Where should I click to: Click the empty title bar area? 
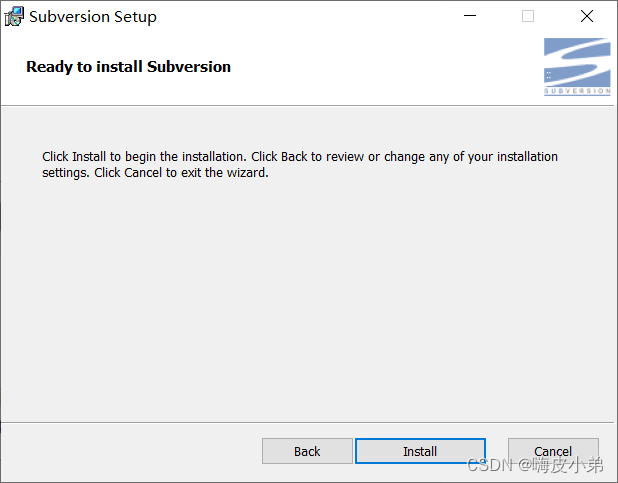300,17
